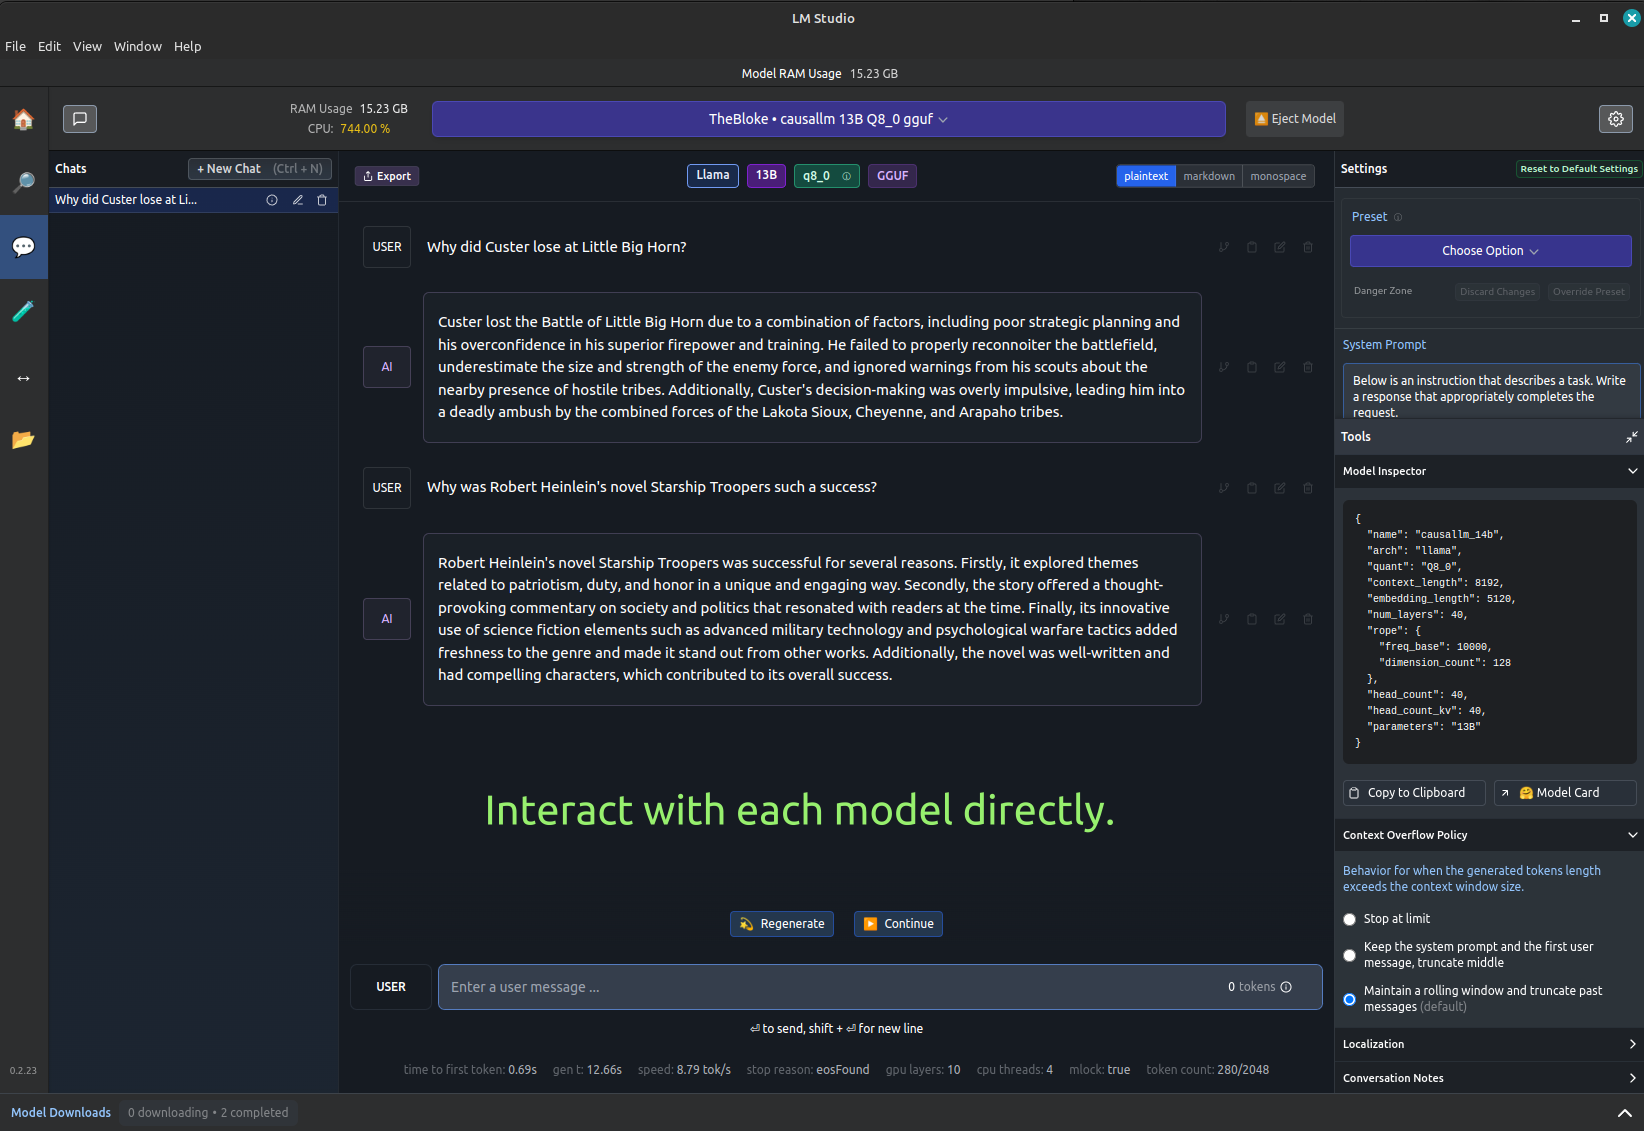Open My Models folder icon
The height and width of the screenshot is (1131, 1644).
tap(23, 440)
